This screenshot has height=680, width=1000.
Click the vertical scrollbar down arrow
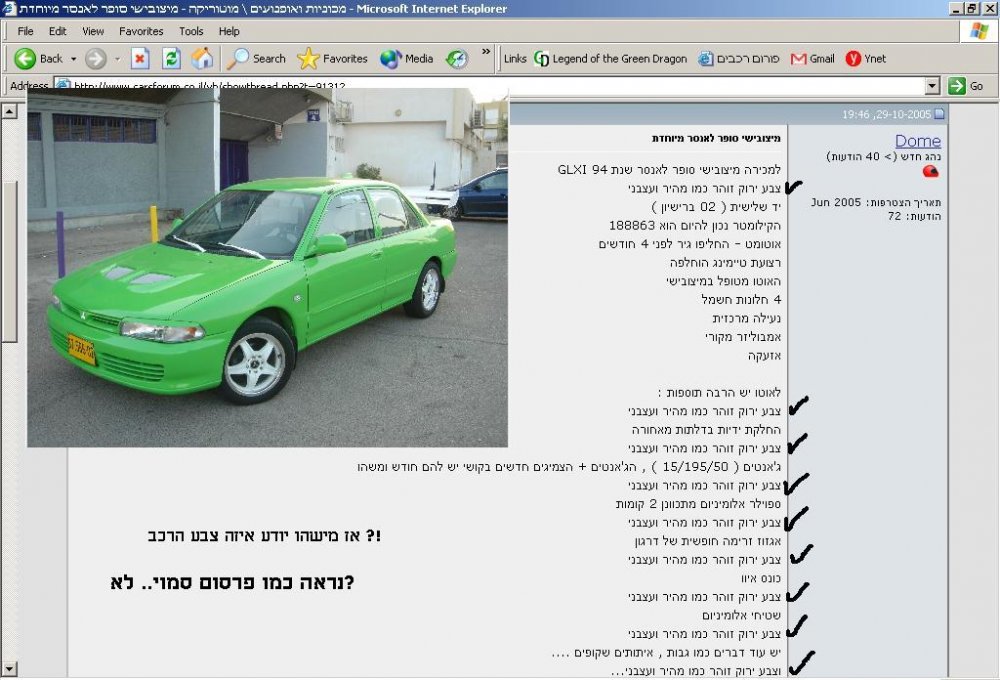pos(9,669)
